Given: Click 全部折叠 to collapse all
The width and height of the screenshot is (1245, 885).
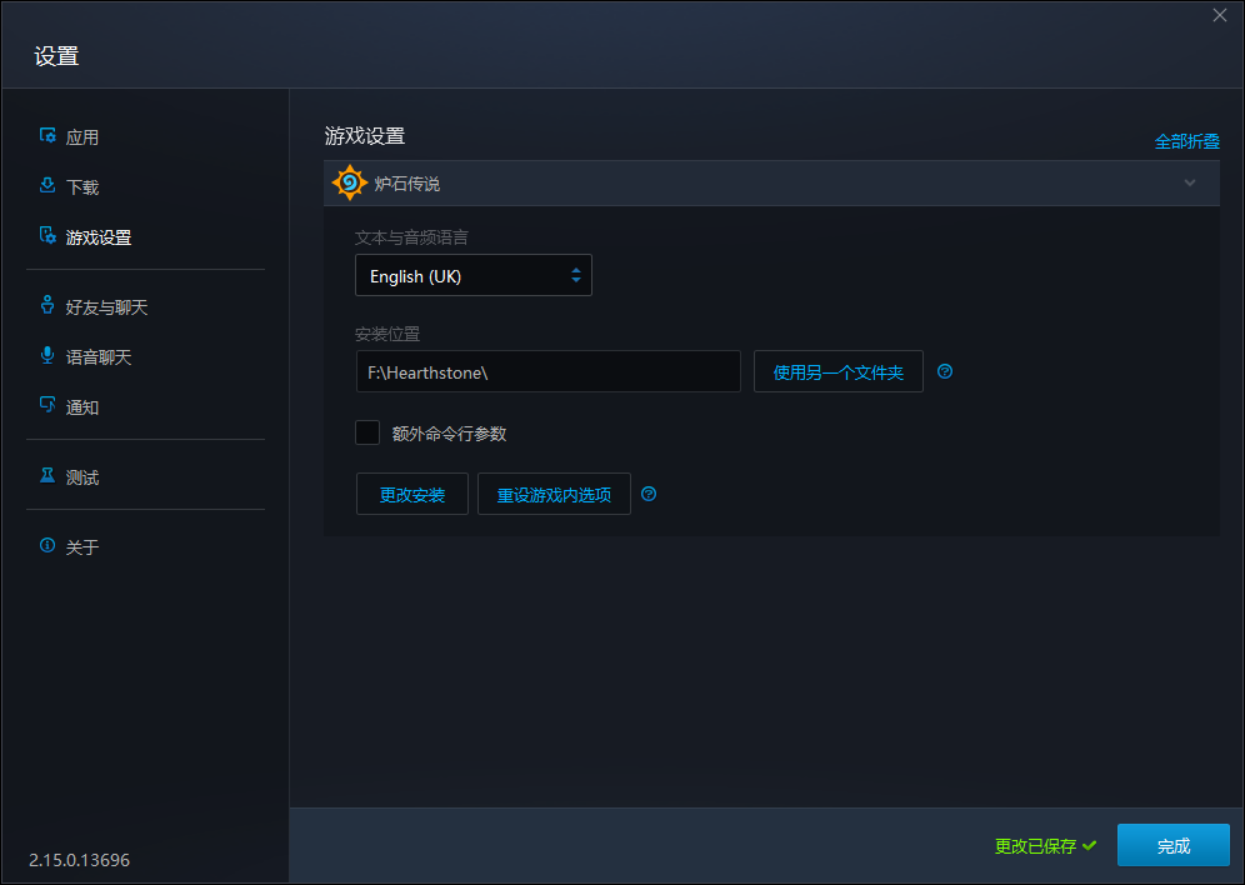Looking at the screenshot, I should (1187, 142).
